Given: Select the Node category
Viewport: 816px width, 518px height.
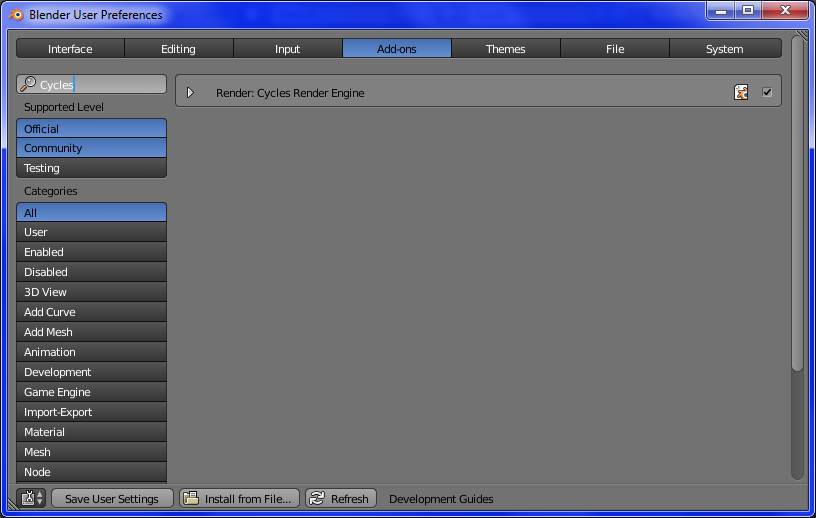Looking at the screenshot, I should 92,472.
